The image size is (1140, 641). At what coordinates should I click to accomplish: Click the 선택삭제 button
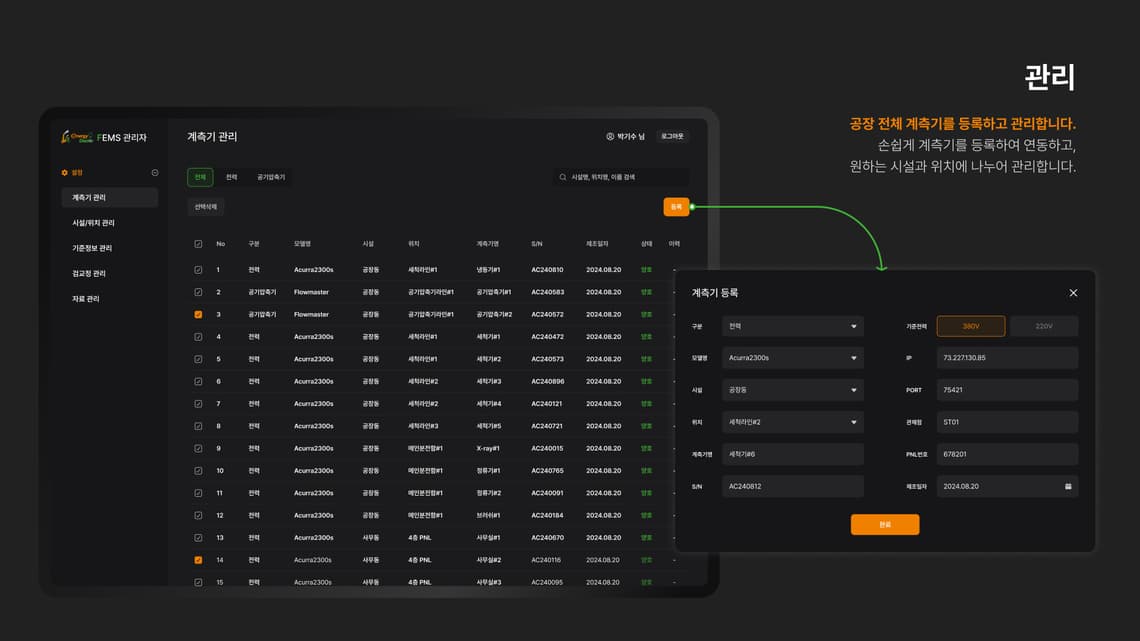click(x=206, y=207)
